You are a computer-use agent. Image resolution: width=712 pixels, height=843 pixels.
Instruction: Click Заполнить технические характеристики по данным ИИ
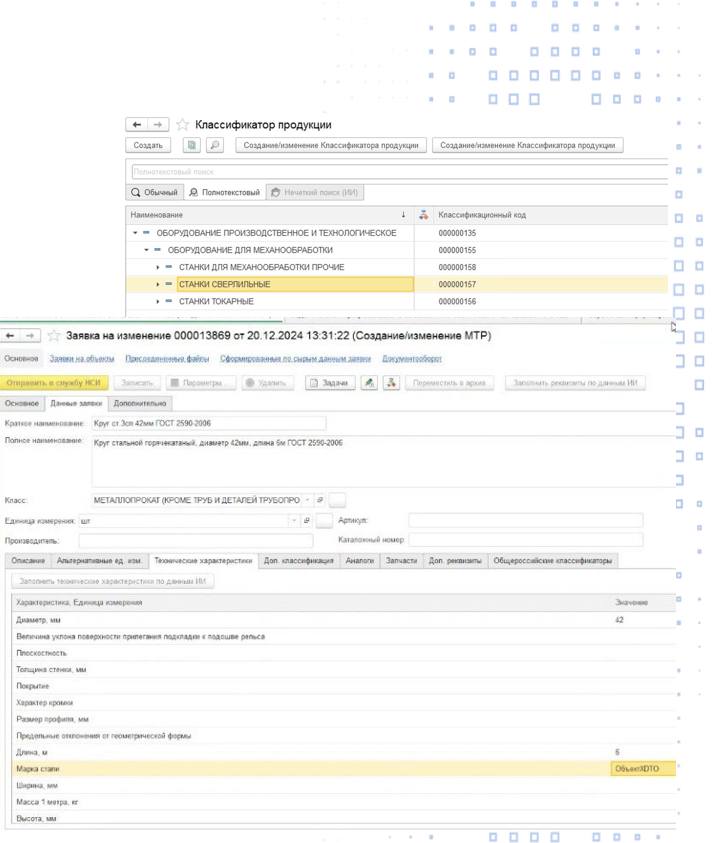112,581
